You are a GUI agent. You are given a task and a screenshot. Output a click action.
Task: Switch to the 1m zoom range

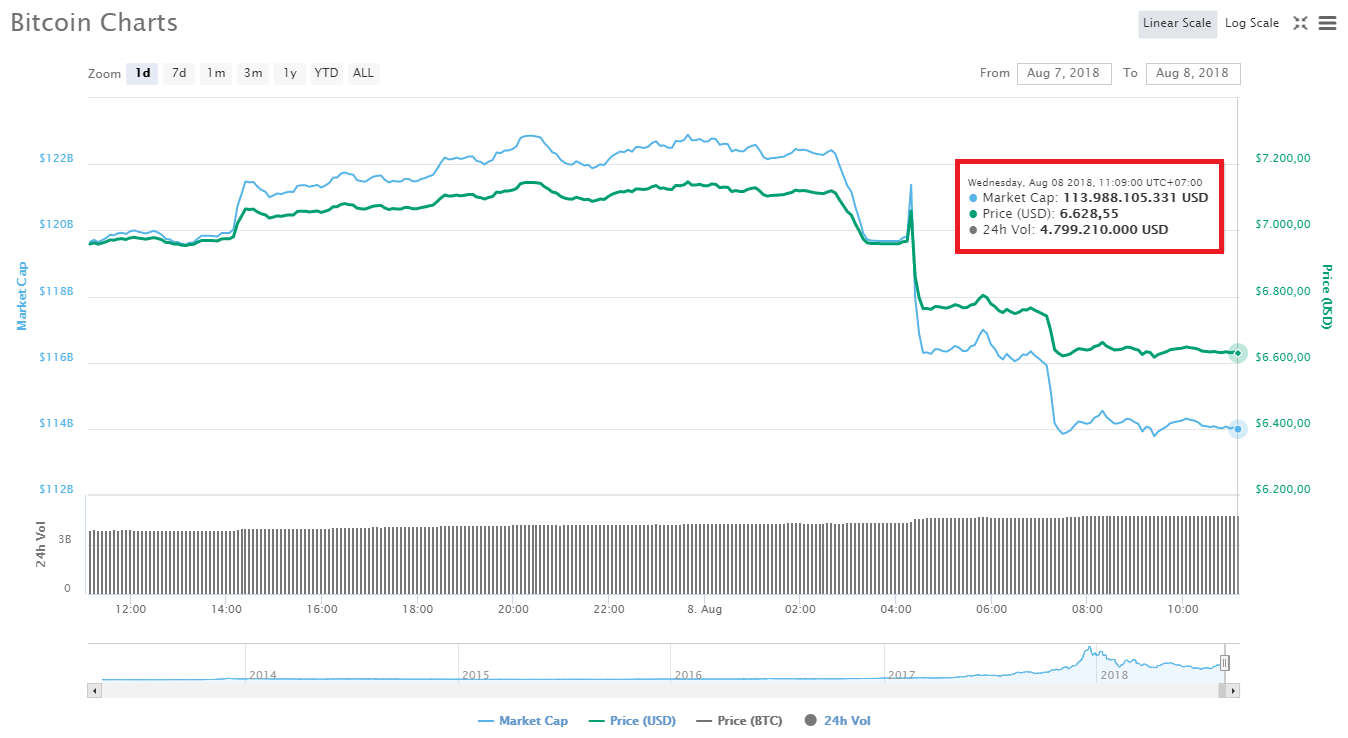pos(215,72)
